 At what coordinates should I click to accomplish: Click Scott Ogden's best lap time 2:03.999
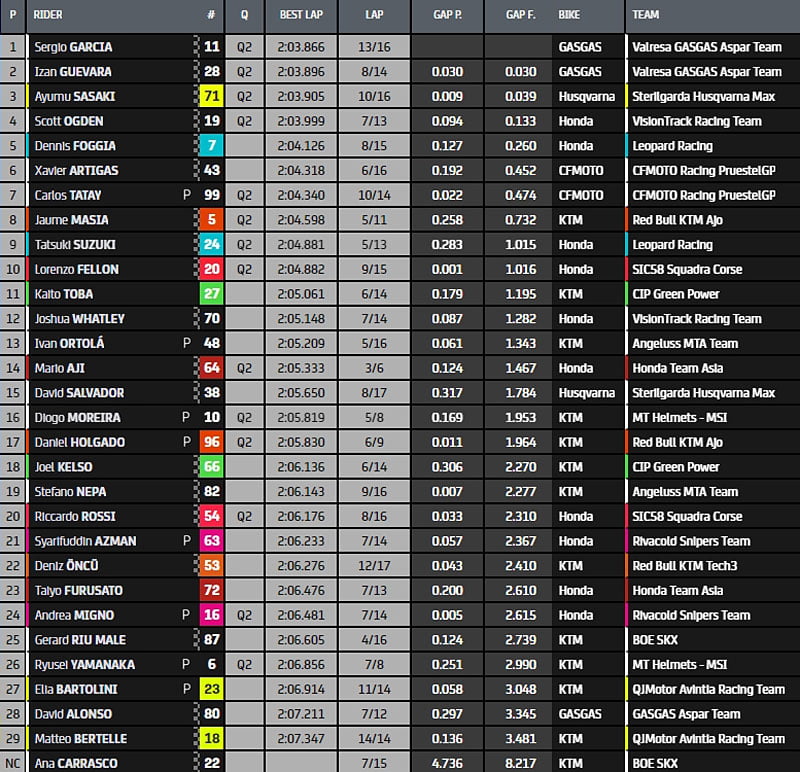301,121
